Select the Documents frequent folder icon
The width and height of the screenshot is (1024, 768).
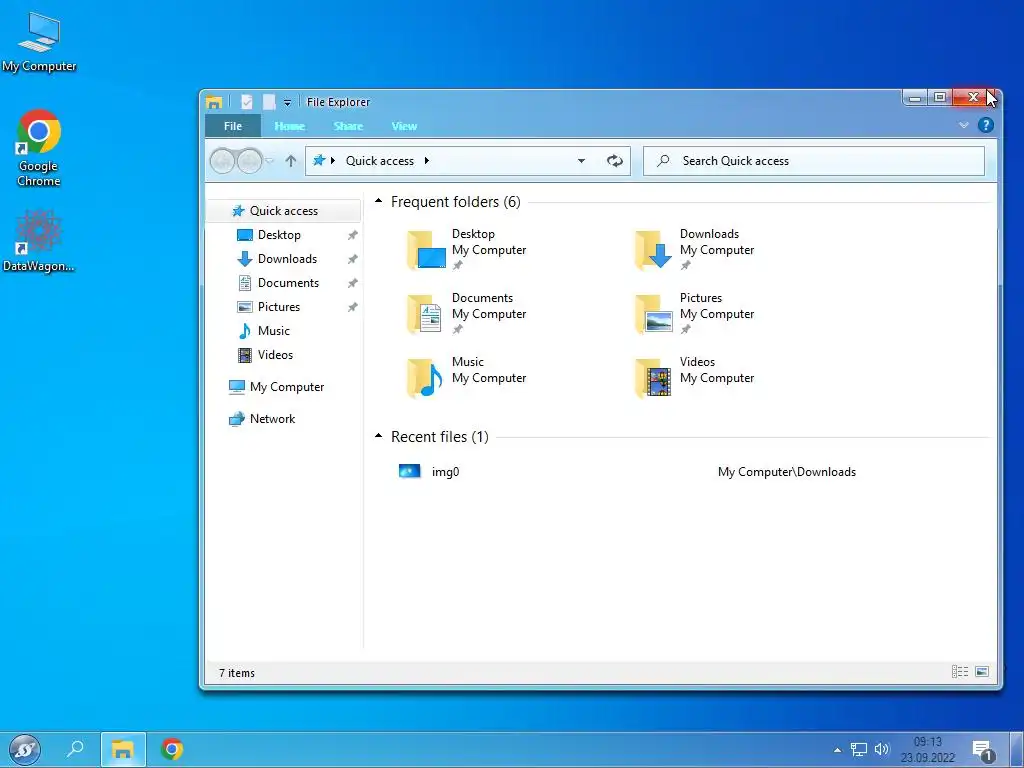click(x=426, y=313)
